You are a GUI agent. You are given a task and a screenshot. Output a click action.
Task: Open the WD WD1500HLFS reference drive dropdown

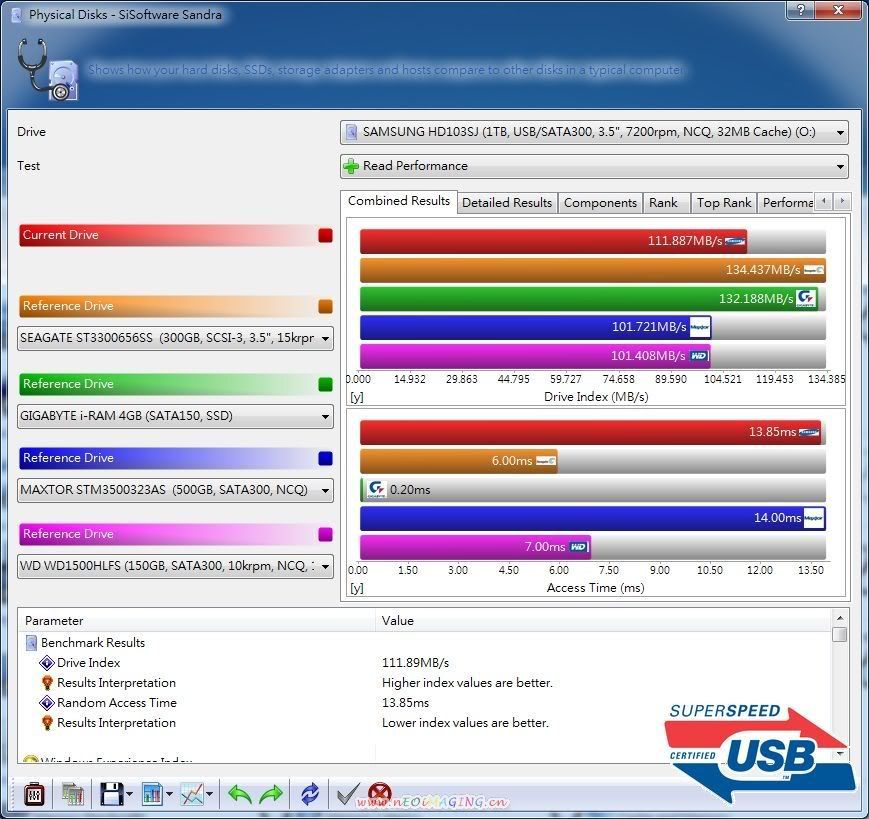175,566
